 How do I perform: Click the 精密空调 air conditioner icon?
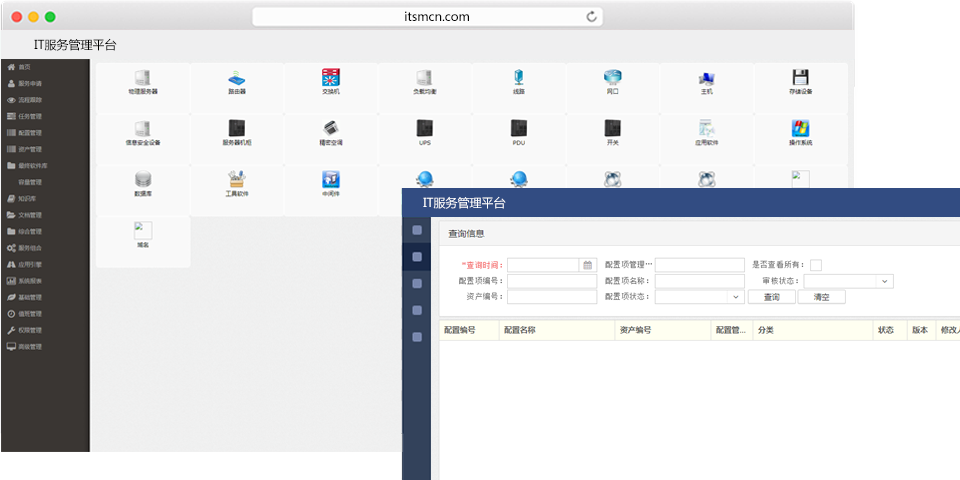pyautogui.click(x=331, y=129)
